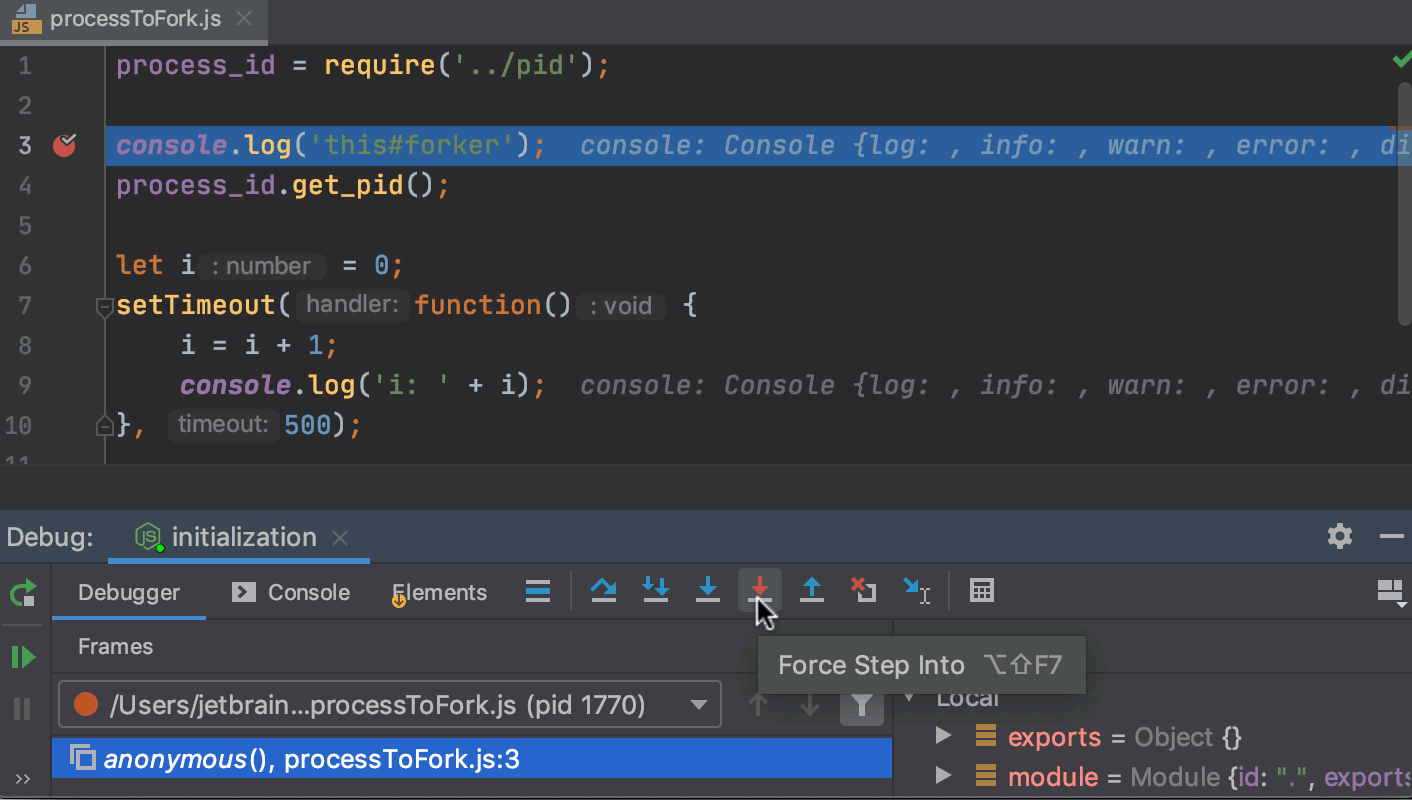Click the red Force Step Into arrow
Screen dimensions: 1412x800
(760, 592)
